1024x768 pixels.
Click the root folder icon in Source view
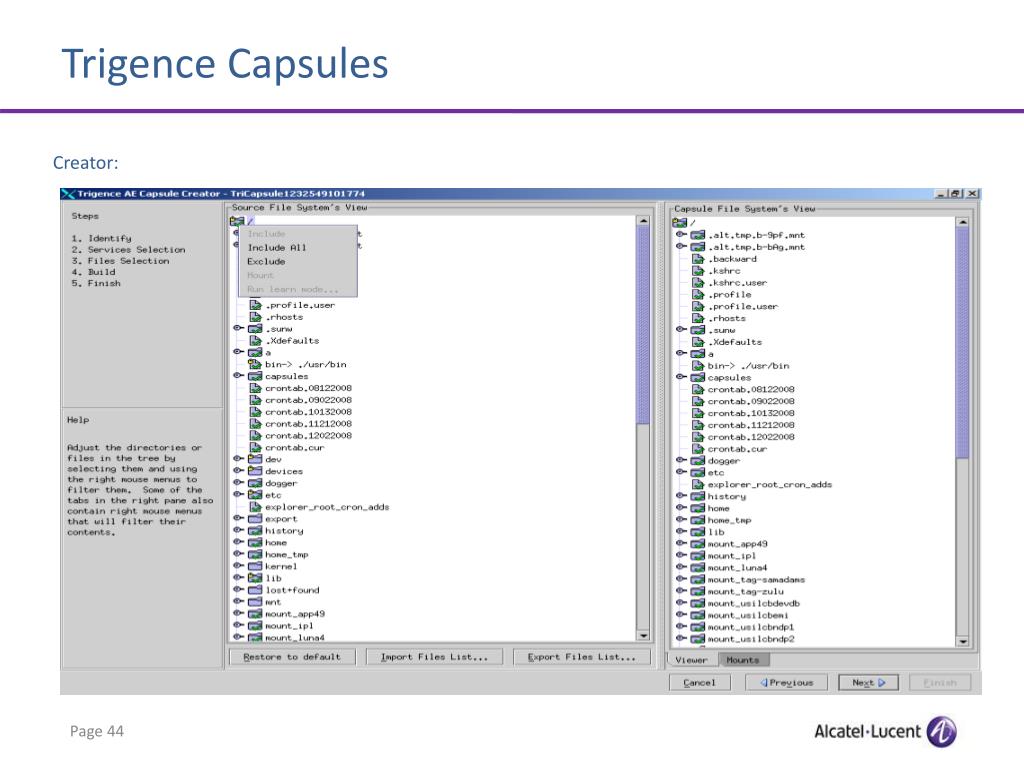(x=236, y=222)
